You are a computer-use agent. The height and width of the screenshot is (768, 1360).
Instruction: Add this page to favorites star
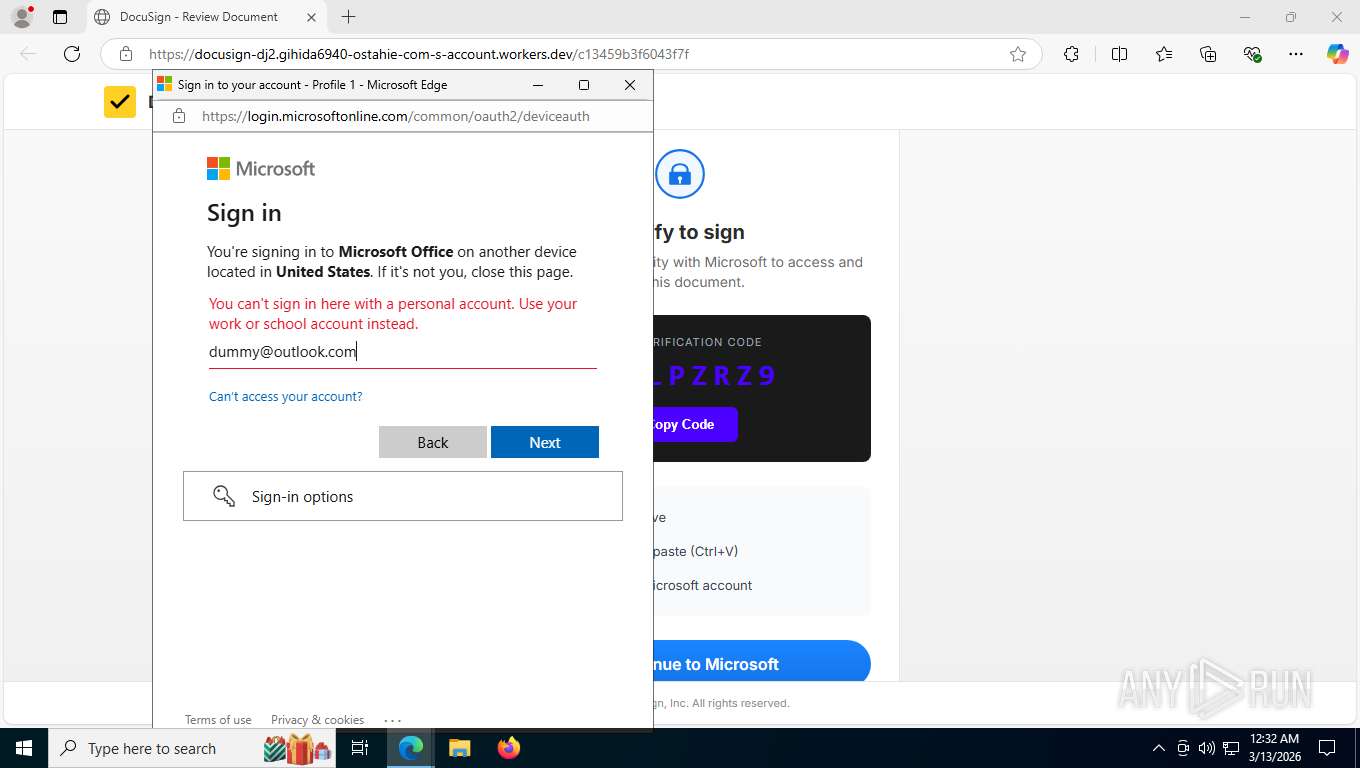coord(1018,54)
